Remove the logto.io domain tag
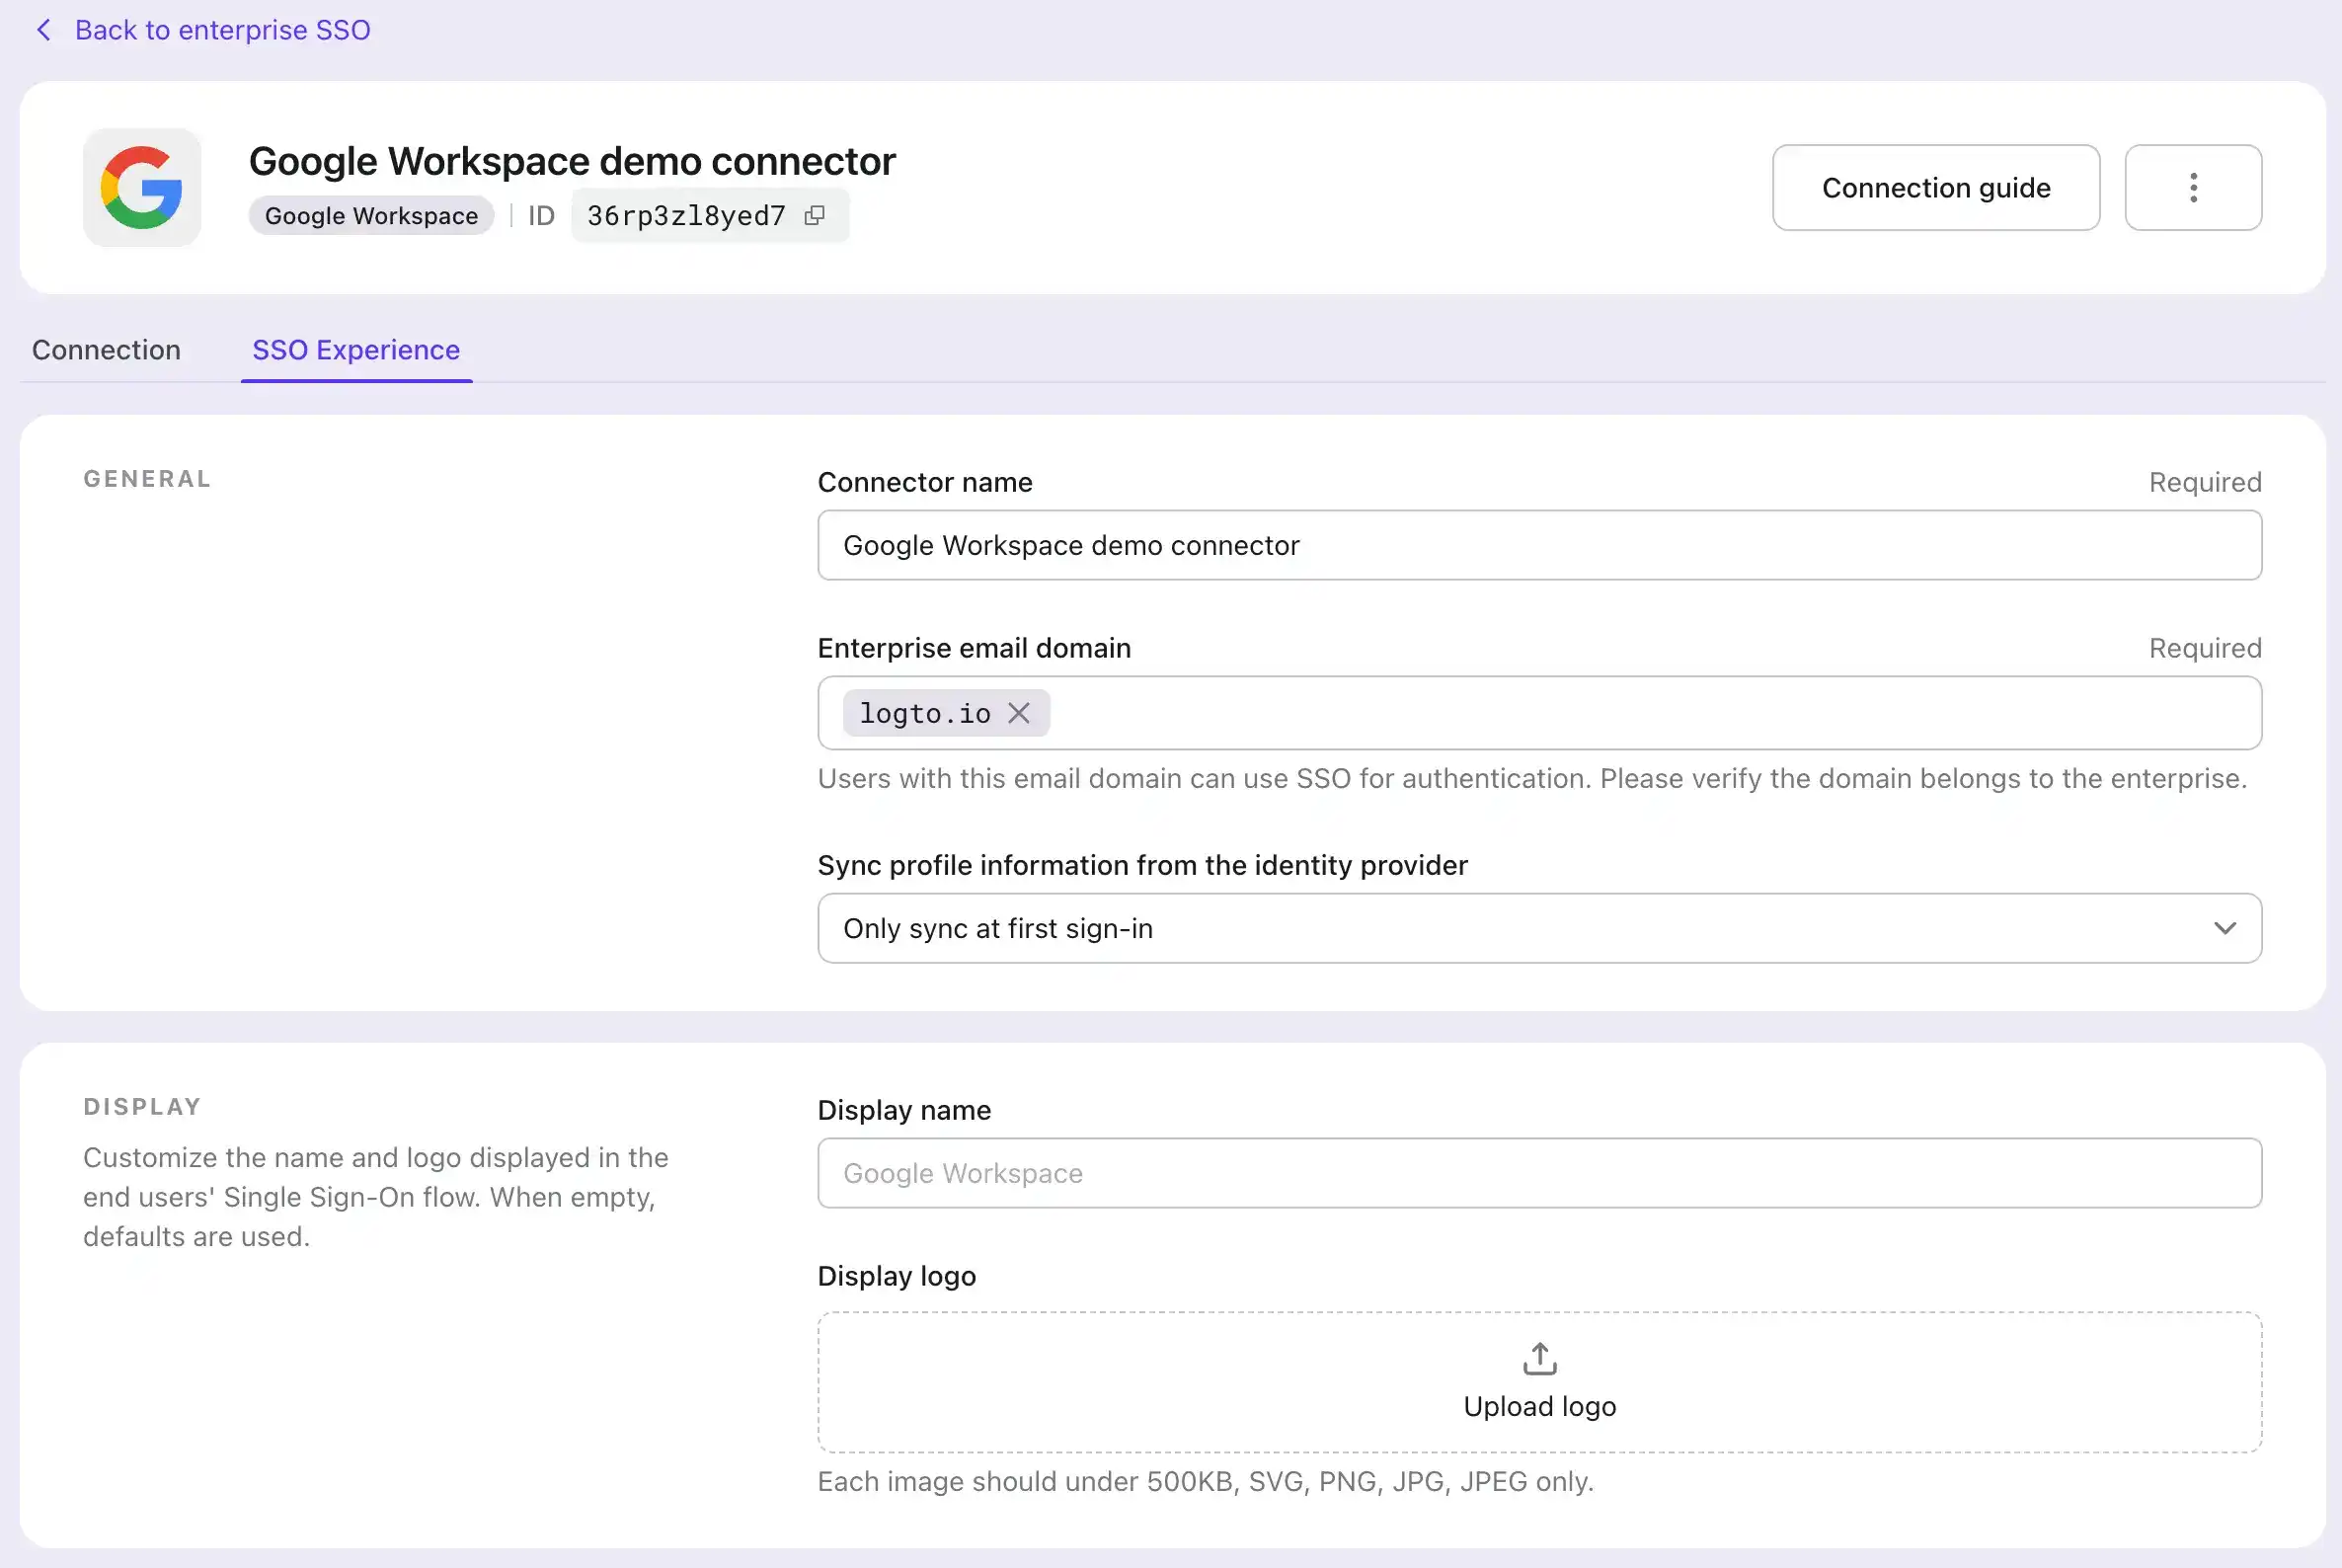The image size is (2342, 1568). point(1019,713)
